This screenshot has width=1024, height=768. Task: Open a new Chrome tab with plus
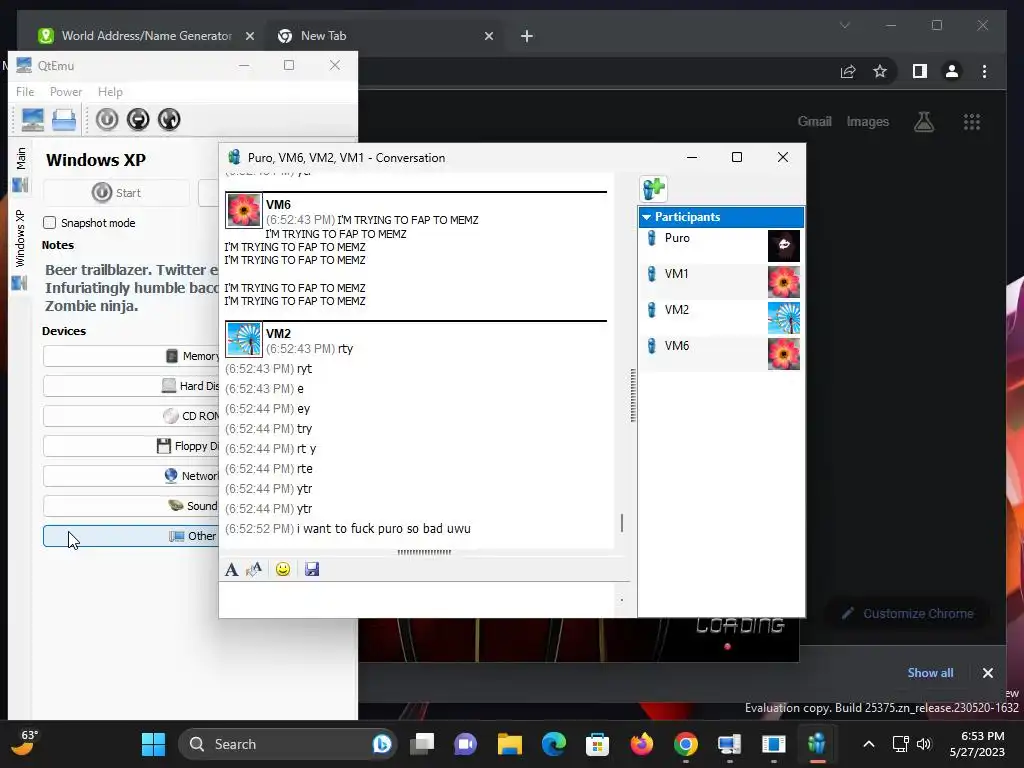tap(527, 36)
